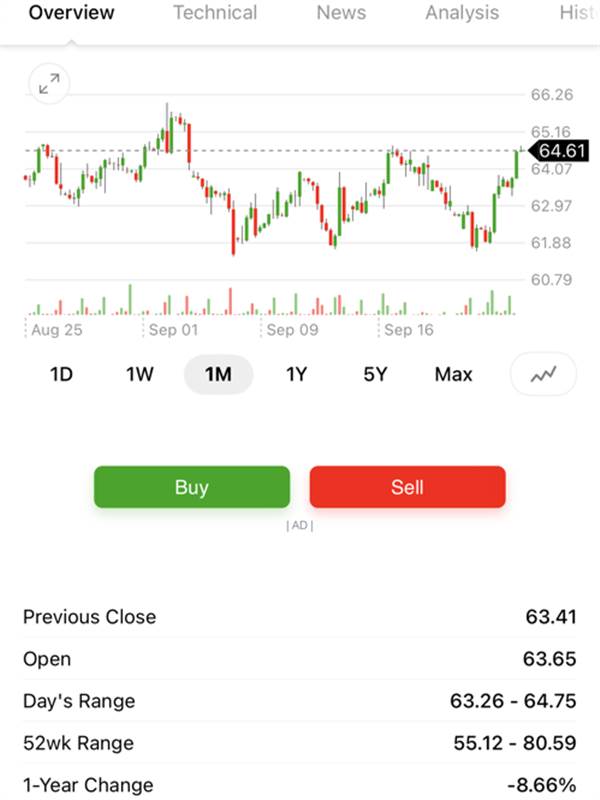The height and width of the screenshot is (800, 600).
Task: Expand chart to fullscreen with arrows icon
Action: click(49, 84)
